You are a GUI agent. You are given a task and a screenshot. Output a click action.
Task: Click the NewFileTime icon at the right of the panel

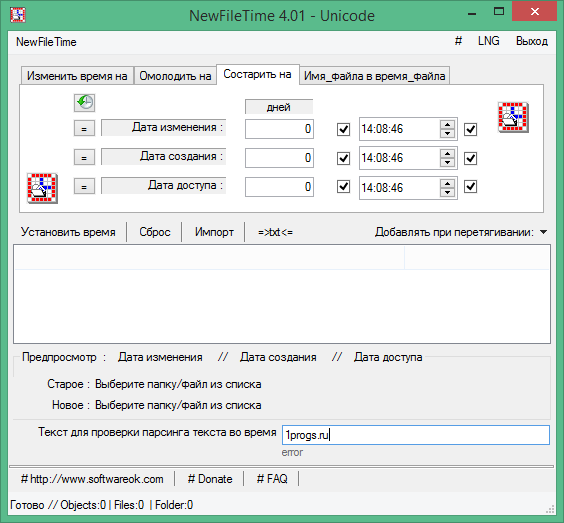[x=513, y=117]
